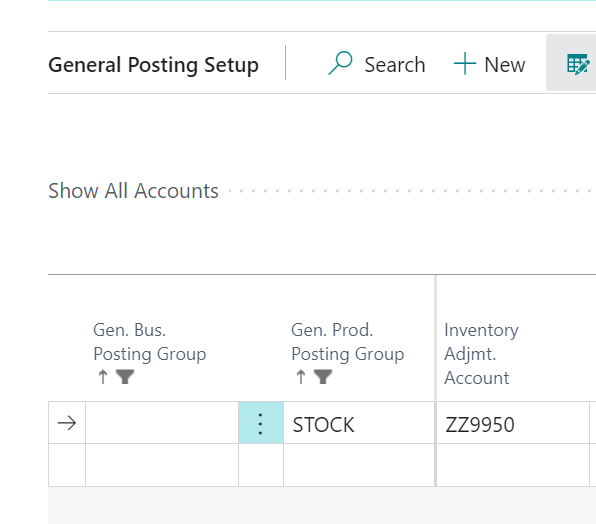Open the Gen. Prod. Posting Group filter funnel
596x524 pixels.
coord(323,377)
